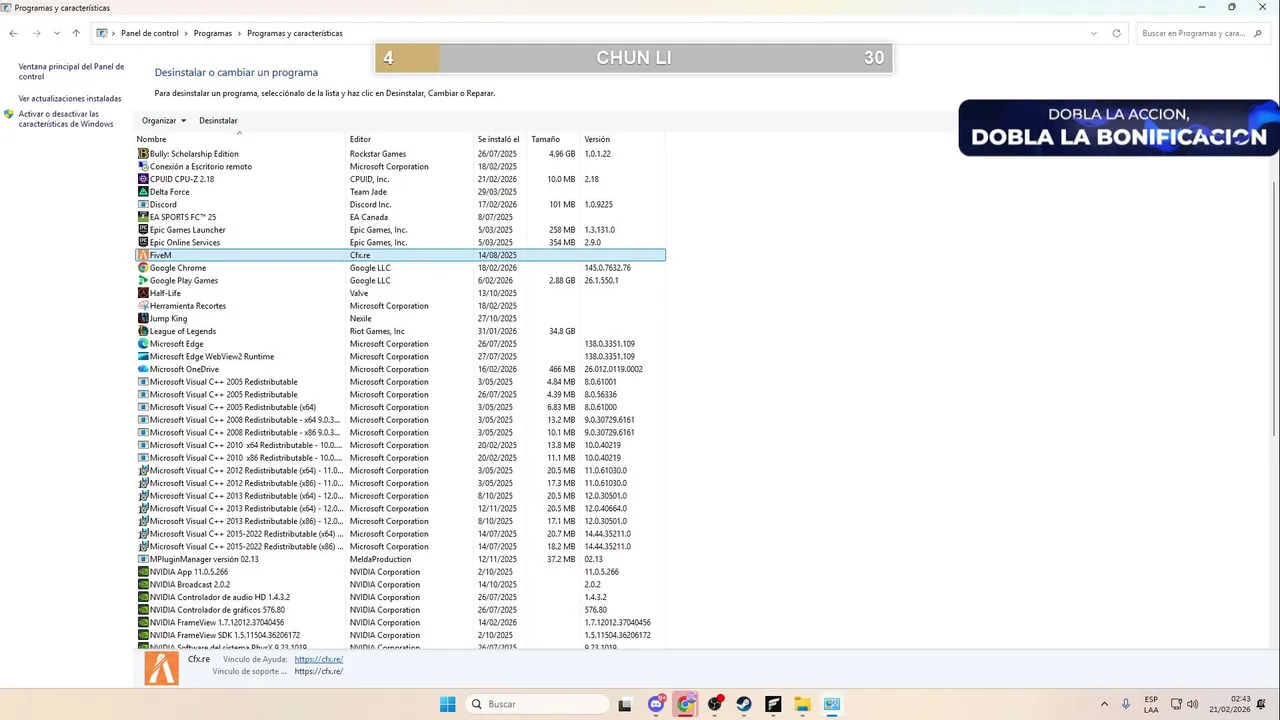Select the Programas breadcrumb
The image size is (1280, 720).
(x=213, y=33)
